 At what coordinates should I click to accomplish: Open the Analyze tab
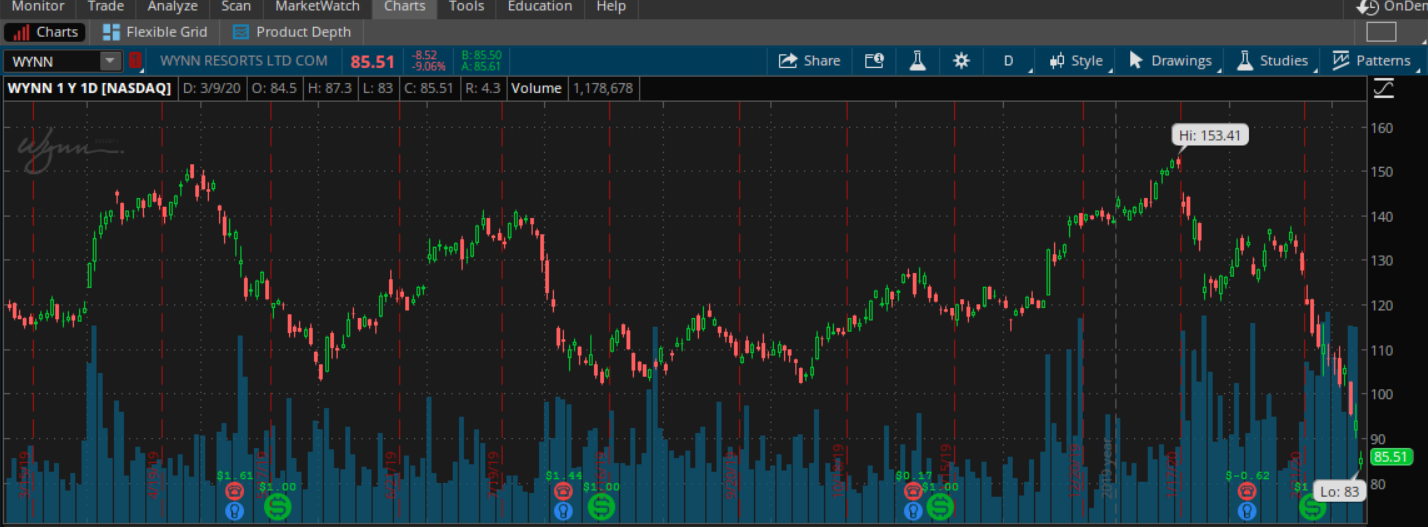(172, 7)
